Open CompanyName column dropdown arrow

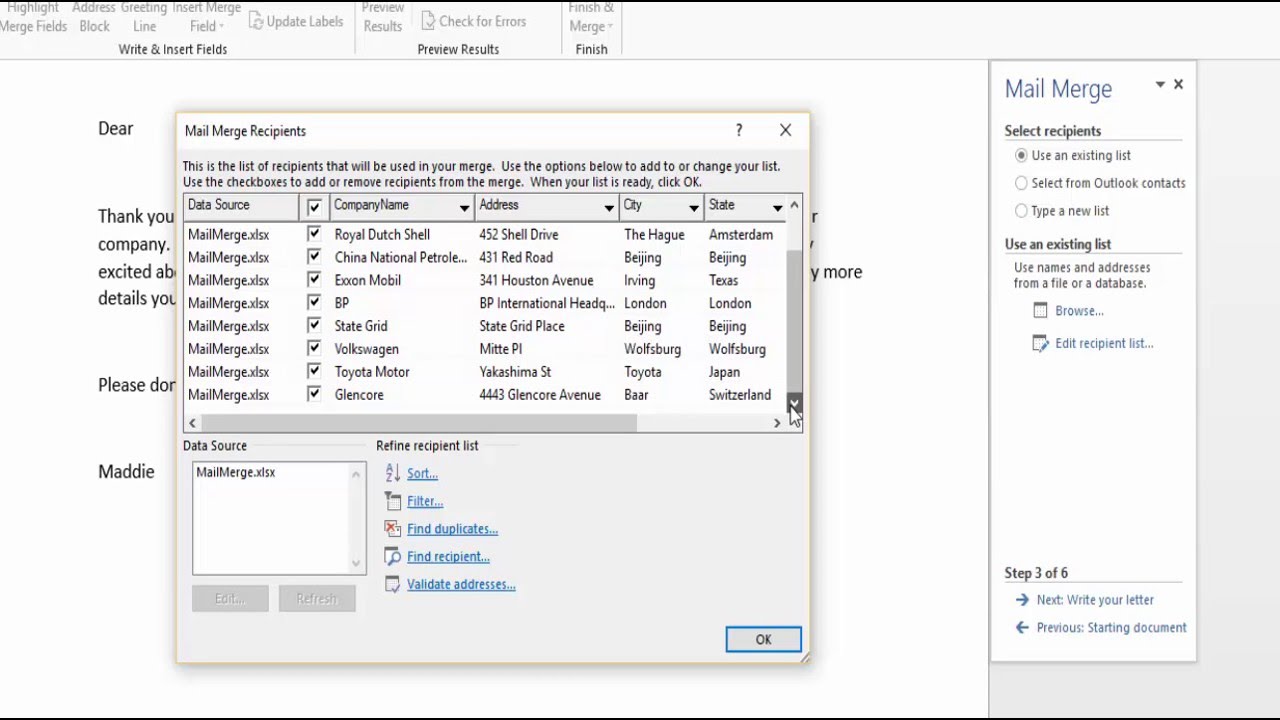tap(464, 207)
